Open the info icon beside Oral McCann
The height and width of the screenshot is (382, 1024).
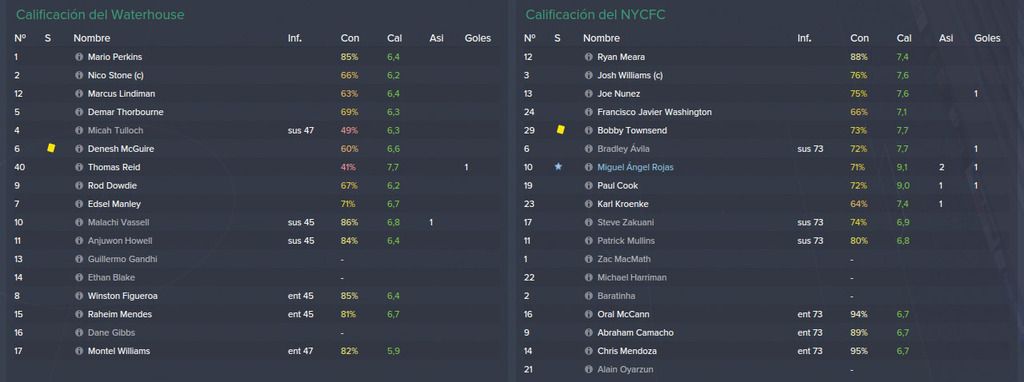tap(588, 315)
